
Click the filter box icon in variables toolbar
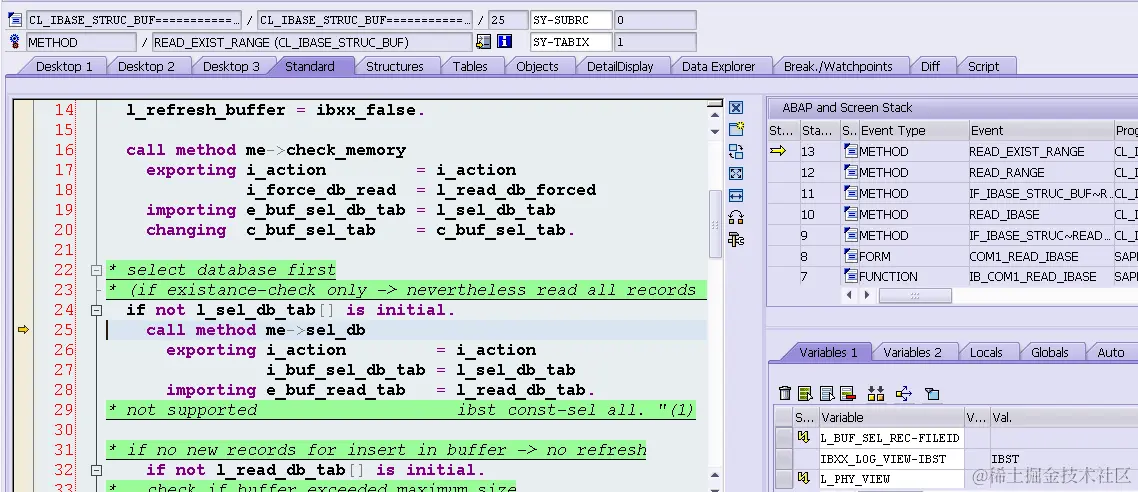pos(933,394)
